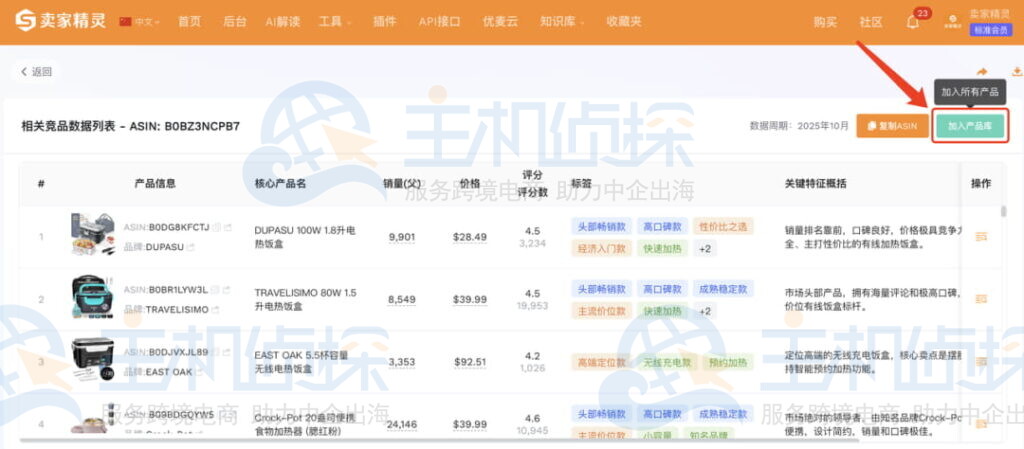Click the operation icon in EAST OAK row
Image resolution: width=1024 pixels, height=449 pixels.
coord(981,362)
